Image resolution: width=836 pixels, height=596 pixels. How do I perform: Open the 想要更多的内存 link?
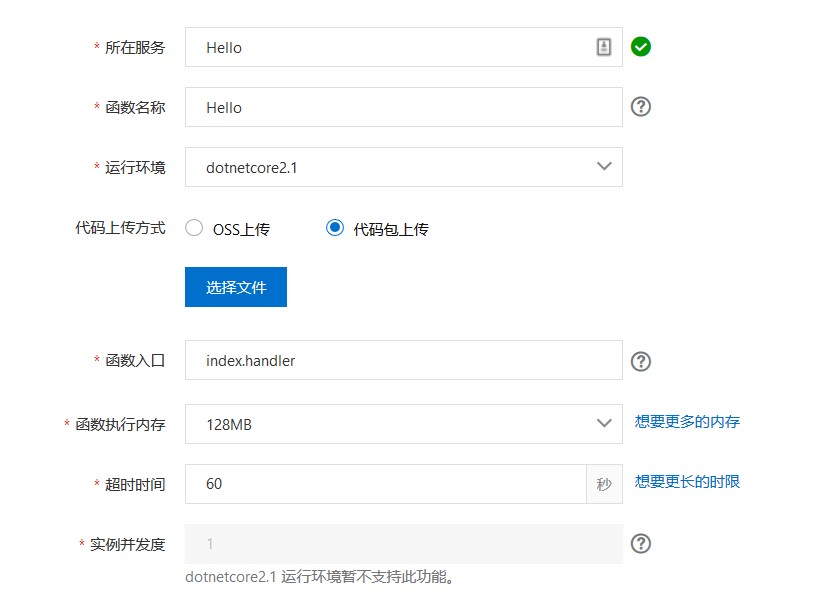(687, 422)
